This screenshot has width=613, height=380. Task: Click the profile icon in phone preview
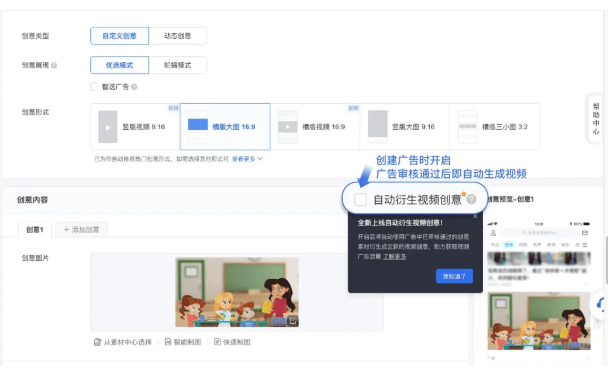click(493, 233)
